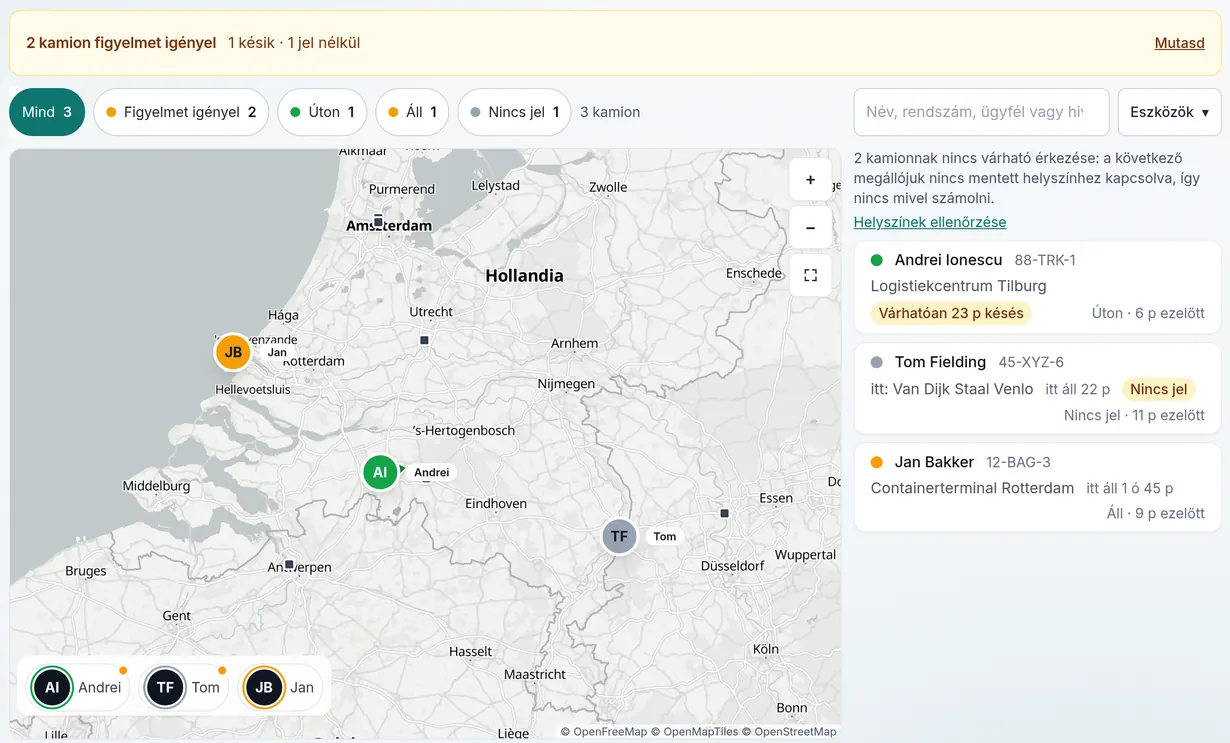Click Áll · 9 p ezelőtt status text
This screenshot has height=743, width=1230.
point(1156,513)
